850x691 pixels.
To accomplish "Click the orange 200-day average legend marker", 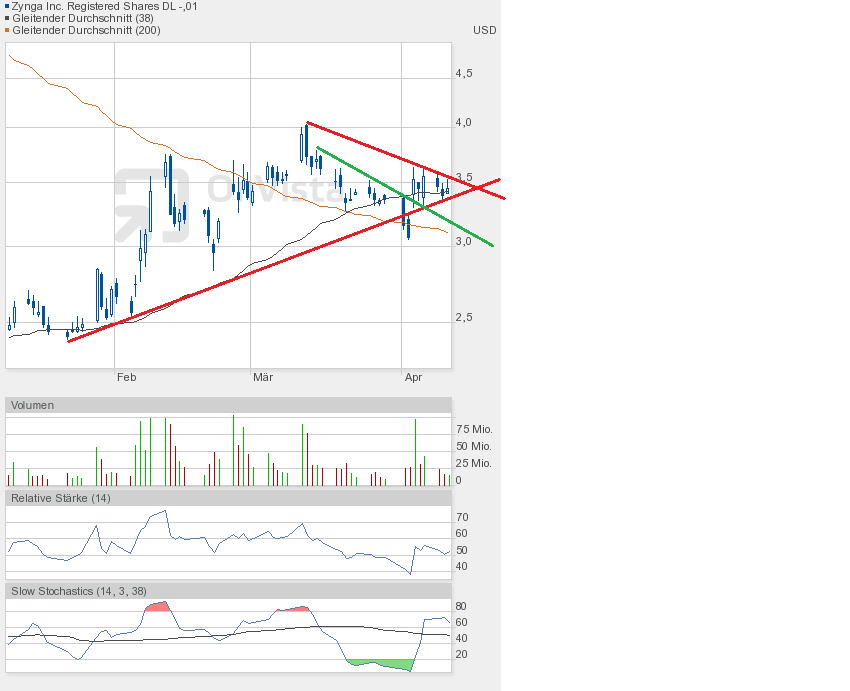I will 7,30.
